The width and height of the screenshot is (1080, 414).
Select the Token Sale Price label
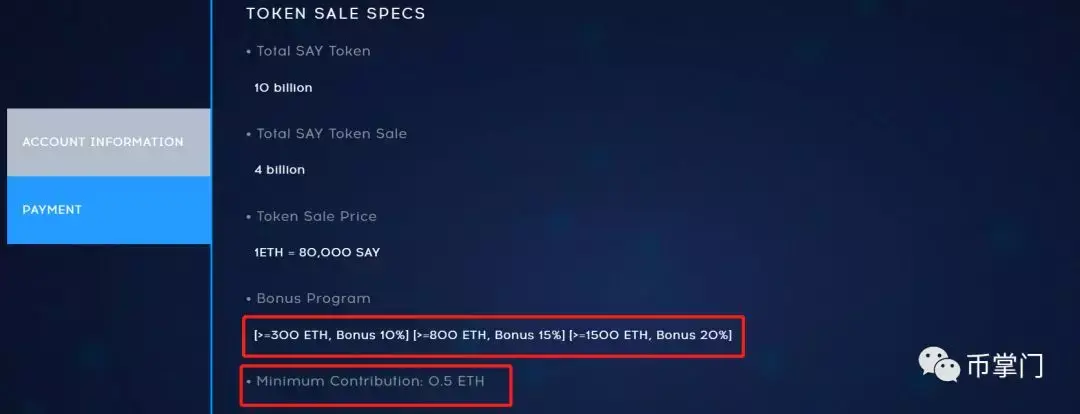(x=316, y=216)
